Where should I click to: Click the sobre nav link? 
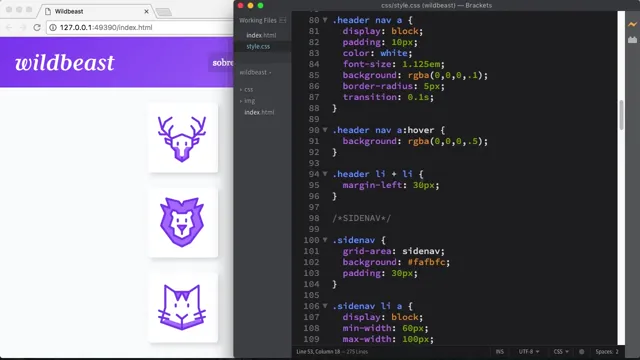(222, 62)
